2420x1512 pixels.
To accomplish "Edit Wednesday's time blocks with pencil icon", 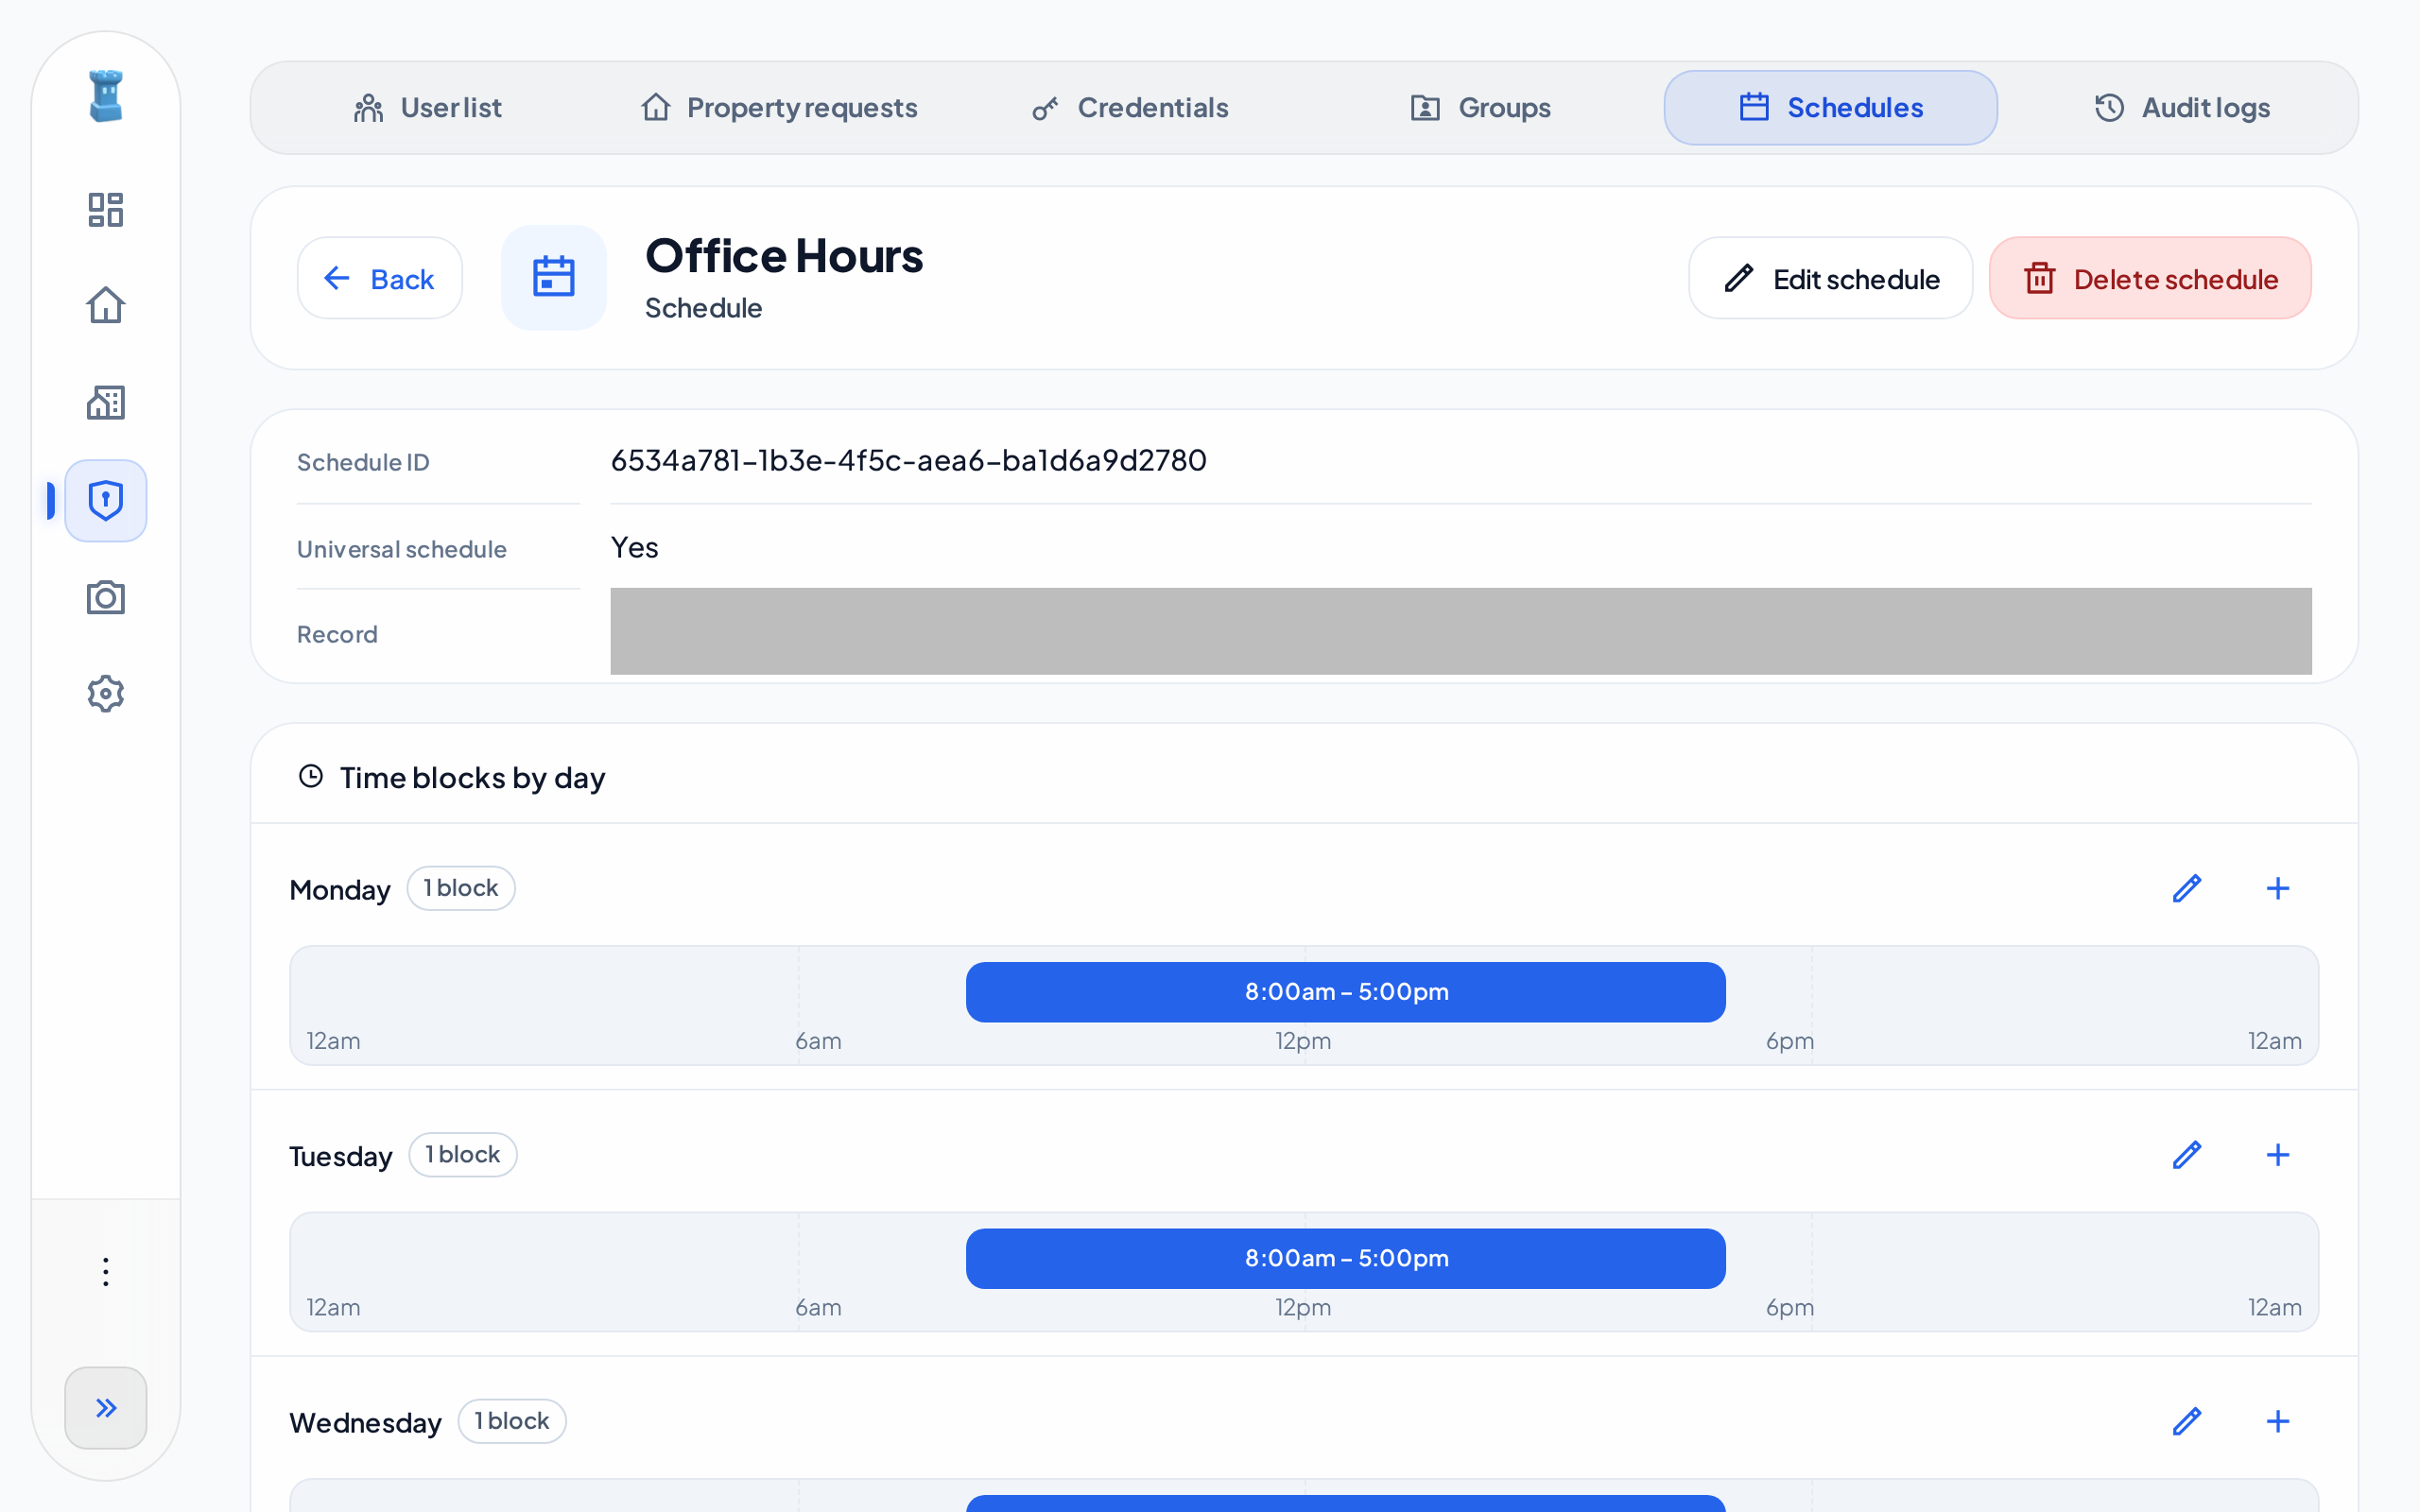I will pos(2187,1421).
